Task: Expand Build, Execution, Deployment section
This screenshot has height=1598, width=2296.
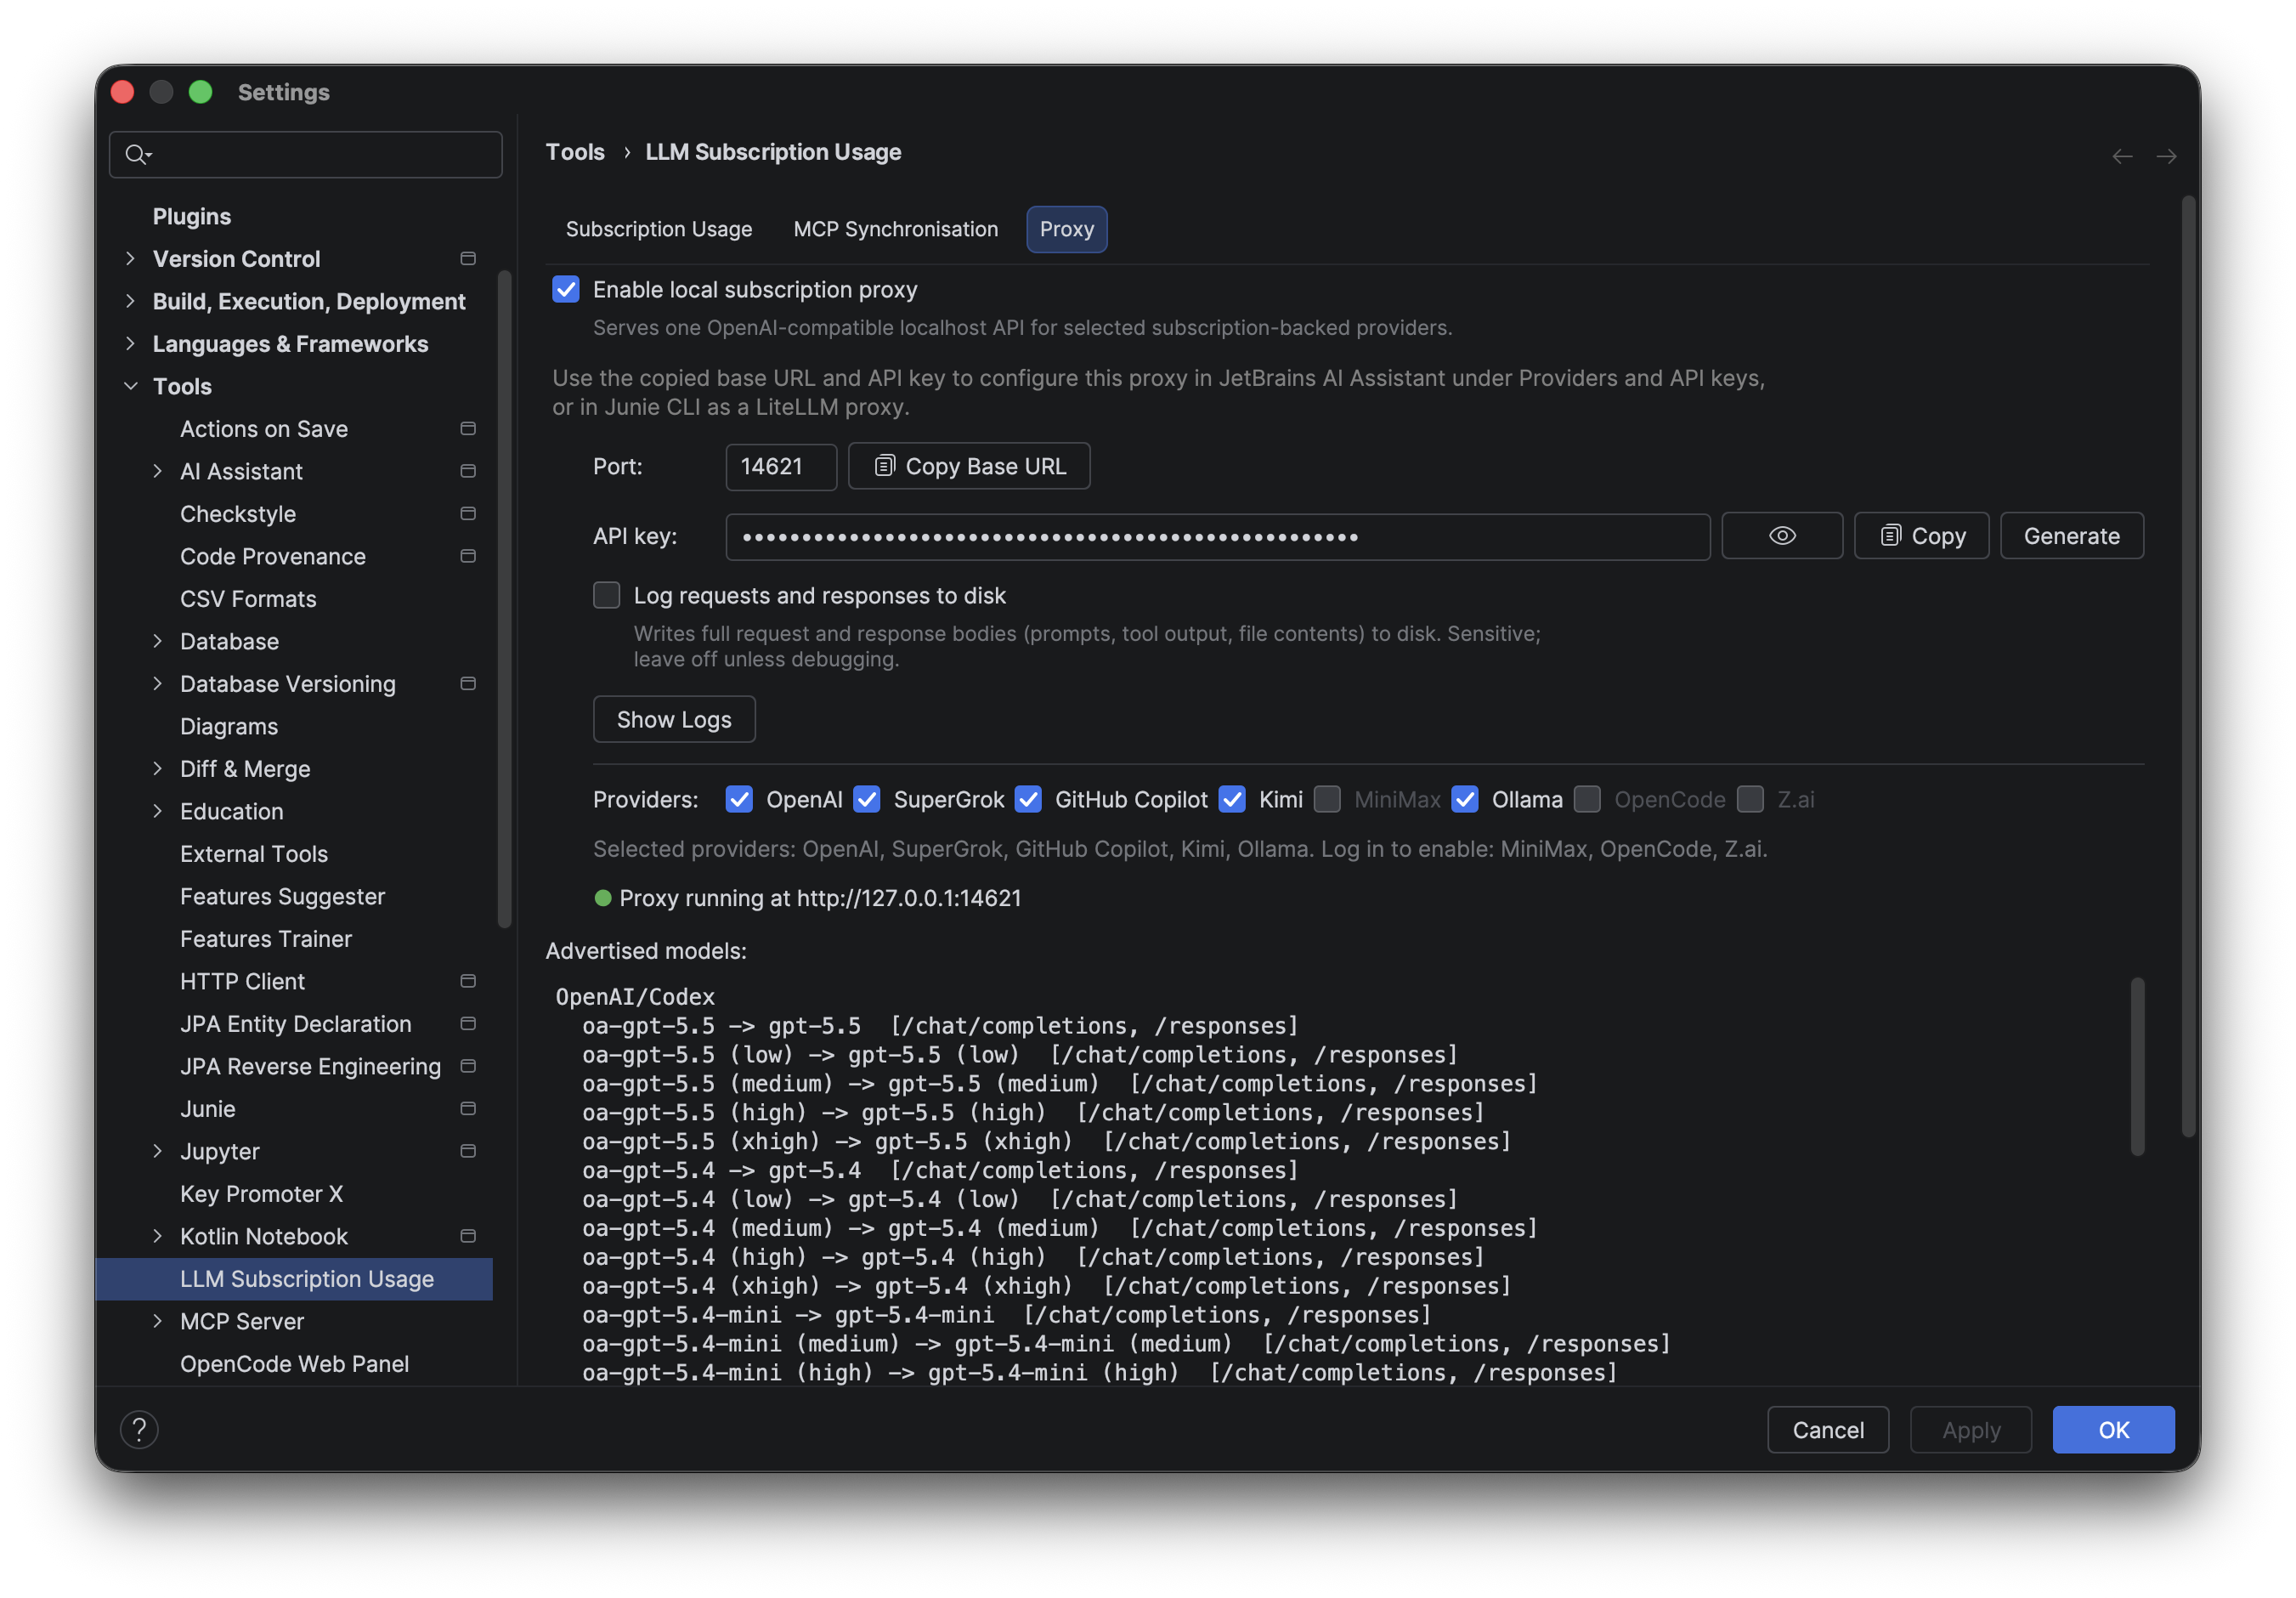Action: [x=130, y=301]
